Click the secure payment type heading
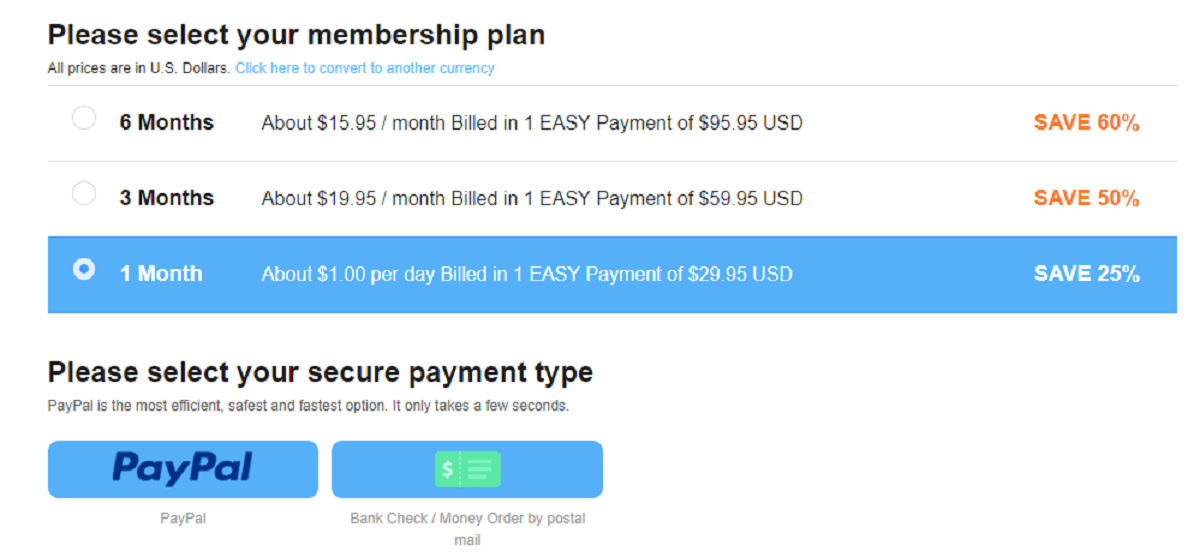The width and height of the screenshot is (1200, 557). 320,373
